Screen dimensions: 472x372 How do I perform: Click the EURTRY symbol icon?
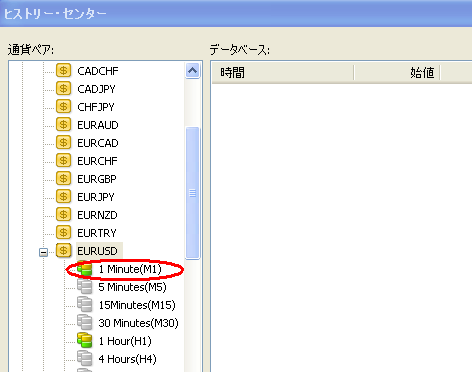(63, 233)
